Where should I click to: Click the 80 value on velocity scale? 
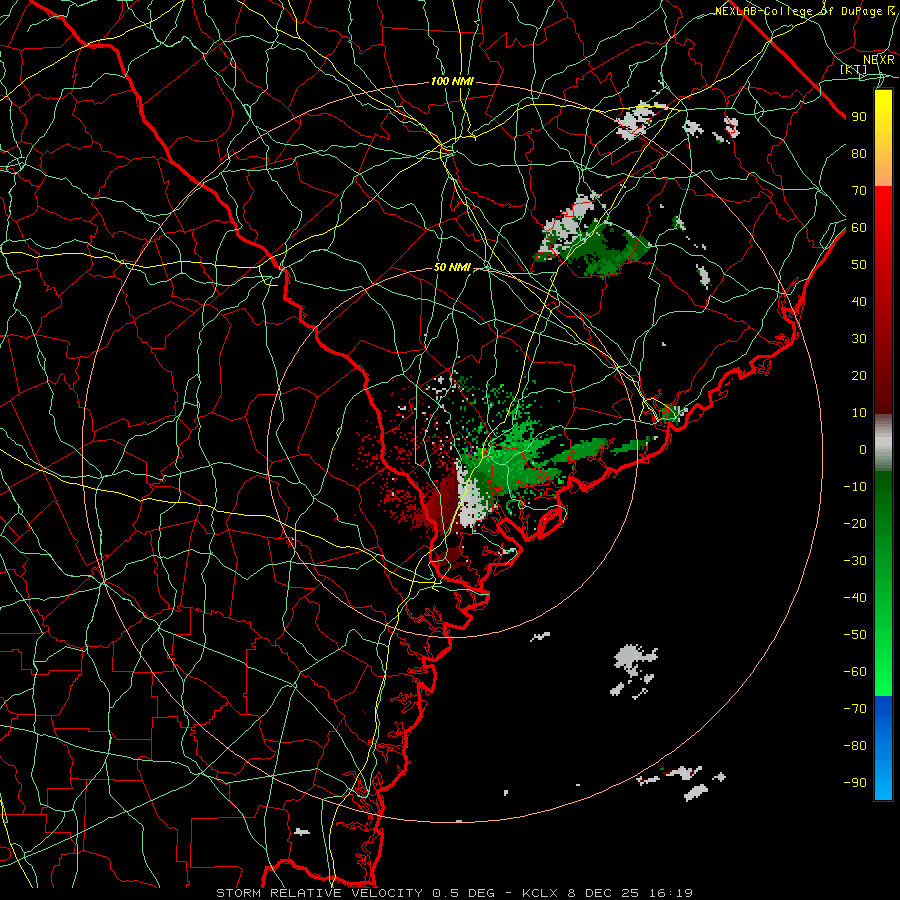(859, 154)
